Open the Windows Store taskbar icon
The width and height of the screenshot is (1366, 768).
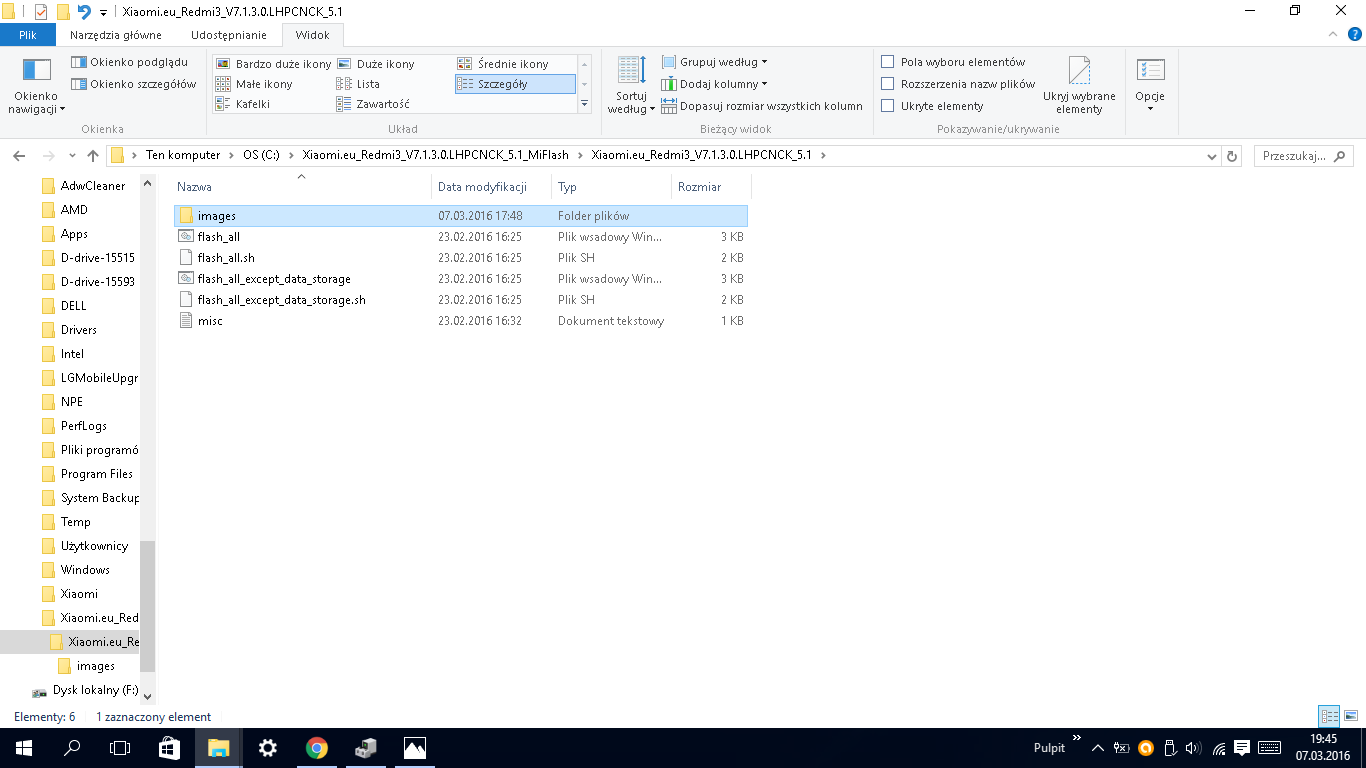(x=170, y=747)
